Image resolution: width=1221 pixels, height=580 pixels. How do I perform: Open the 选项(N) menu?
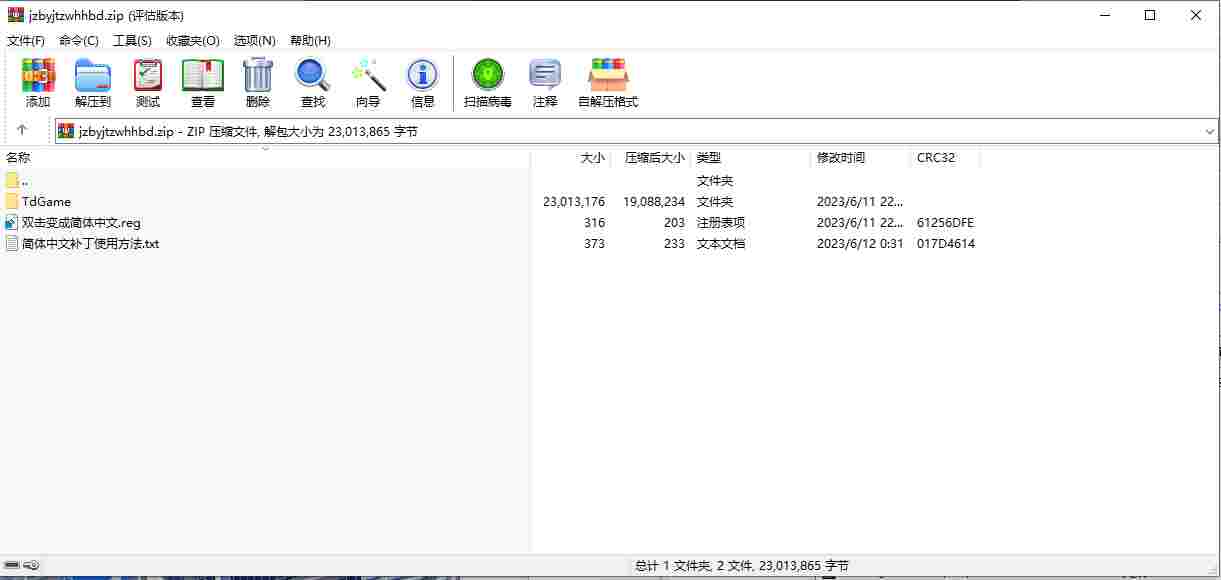pos(254,40)
